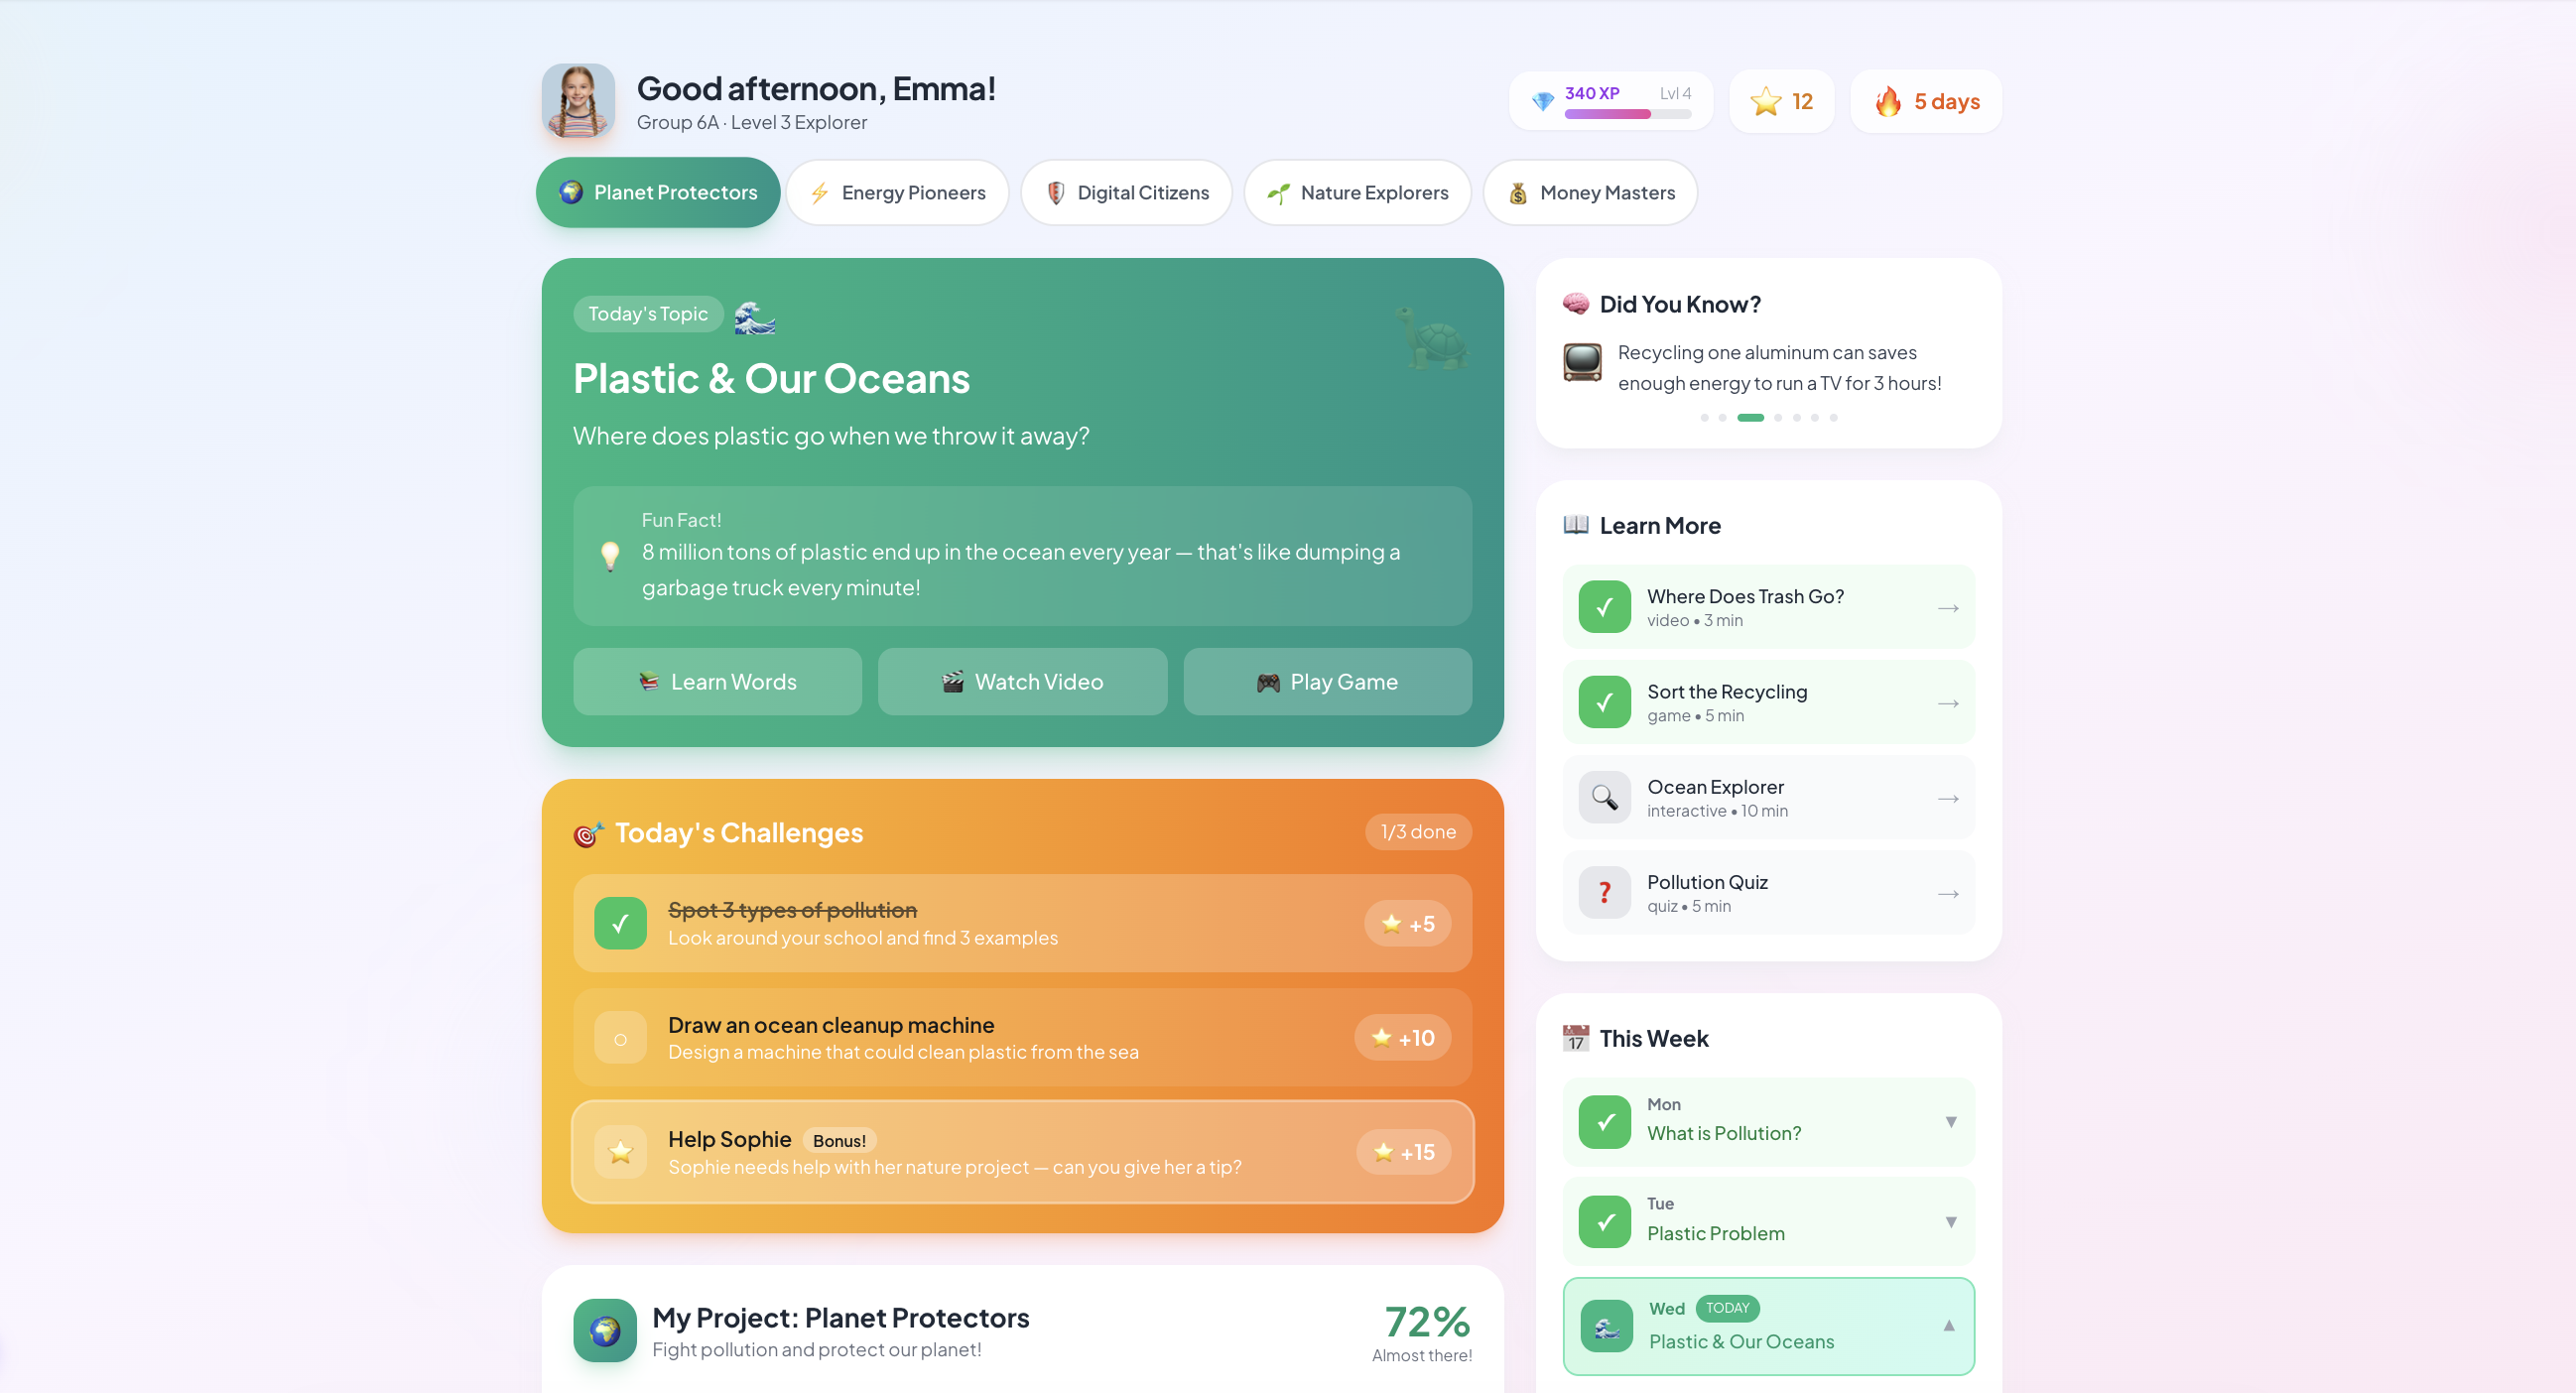Click the Watch Video button
2576x1393 pixels.
(x=1022, y=682)
